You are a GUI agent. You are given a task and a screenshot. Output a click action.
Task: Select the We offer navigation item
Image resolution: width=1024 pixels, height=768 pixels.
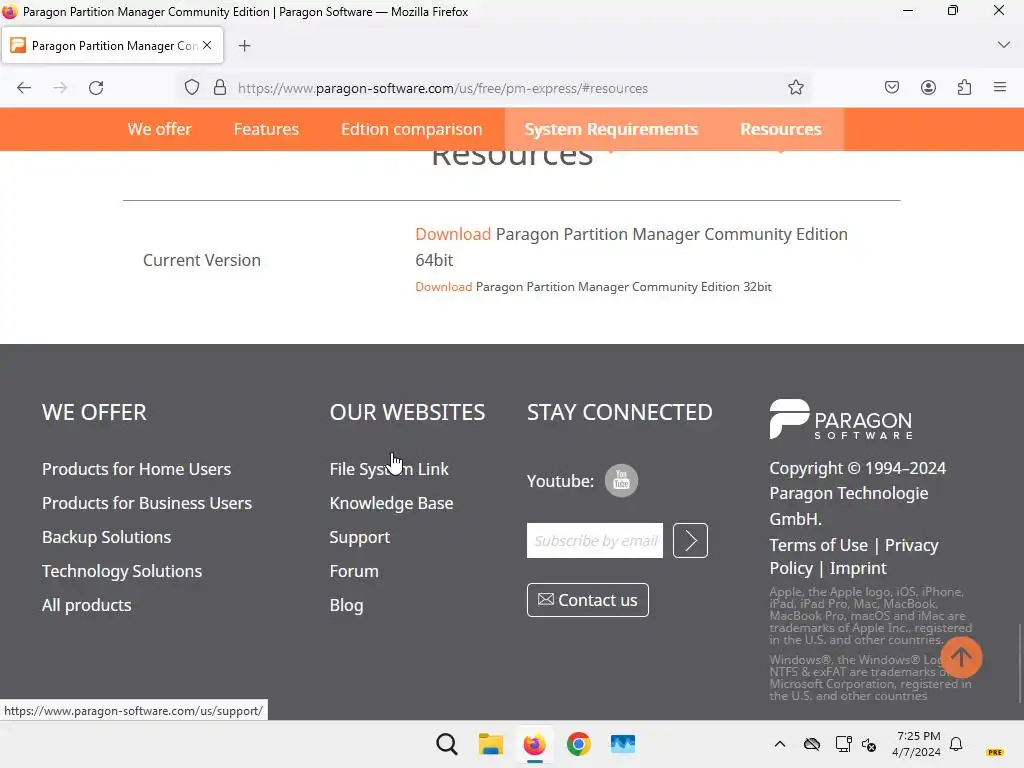click(x=159, y=129)
